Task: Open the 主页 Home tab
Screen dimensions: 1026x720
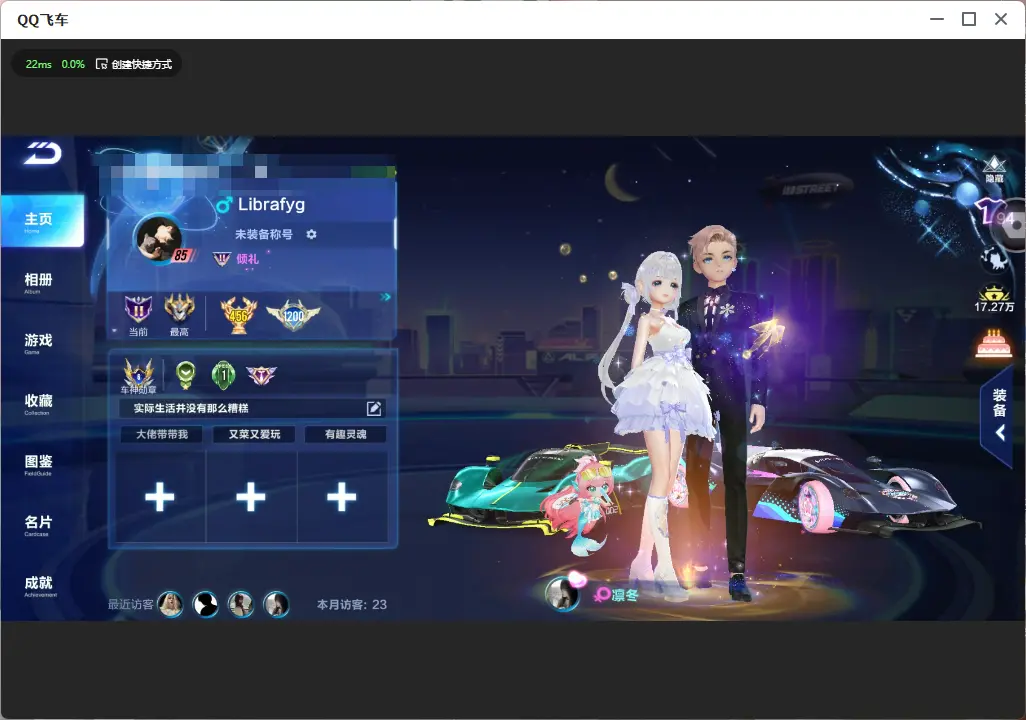Action: tap(42, 221)
